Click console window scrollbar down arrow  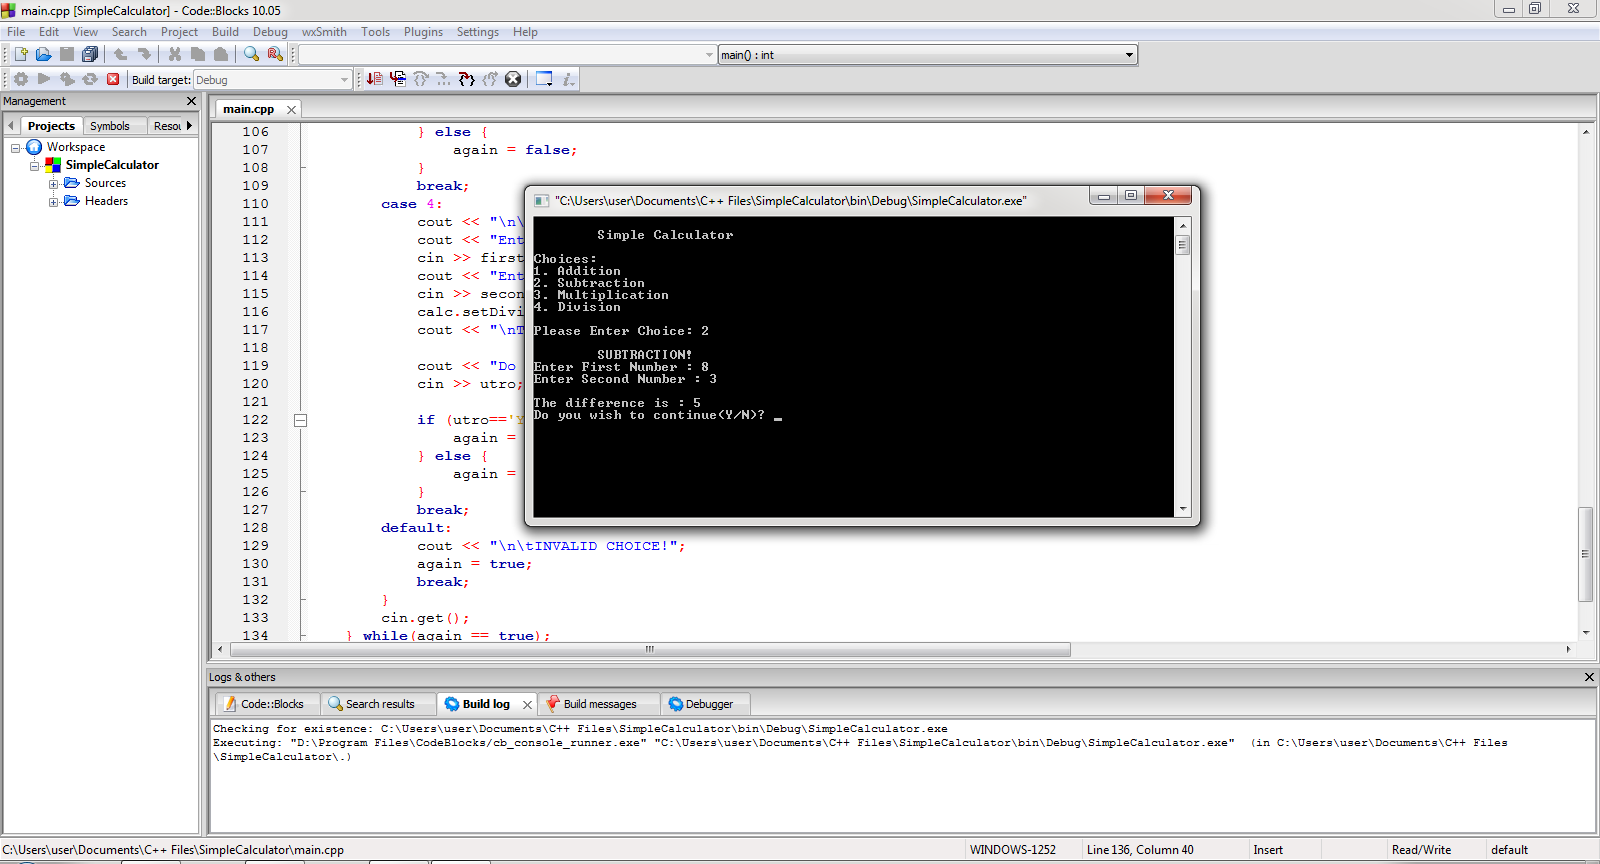tap(1183, 509)
